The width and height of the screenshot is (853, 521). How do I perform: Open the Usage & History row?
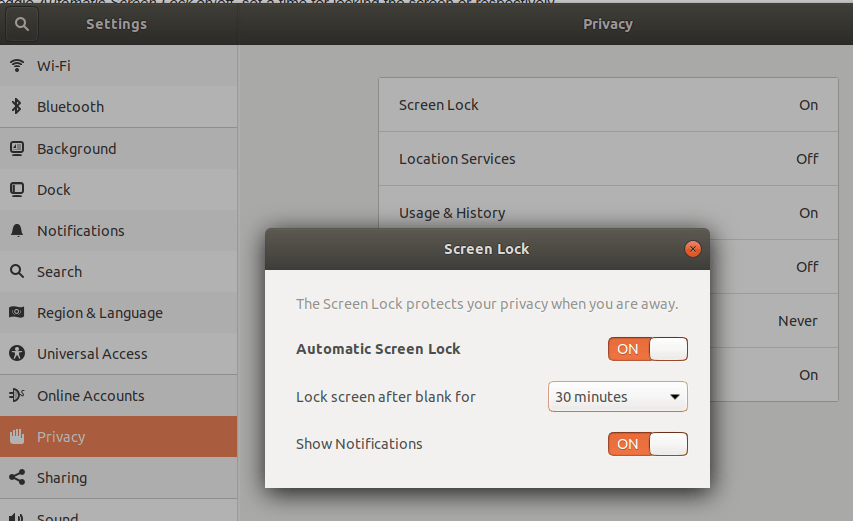[607, 213]
